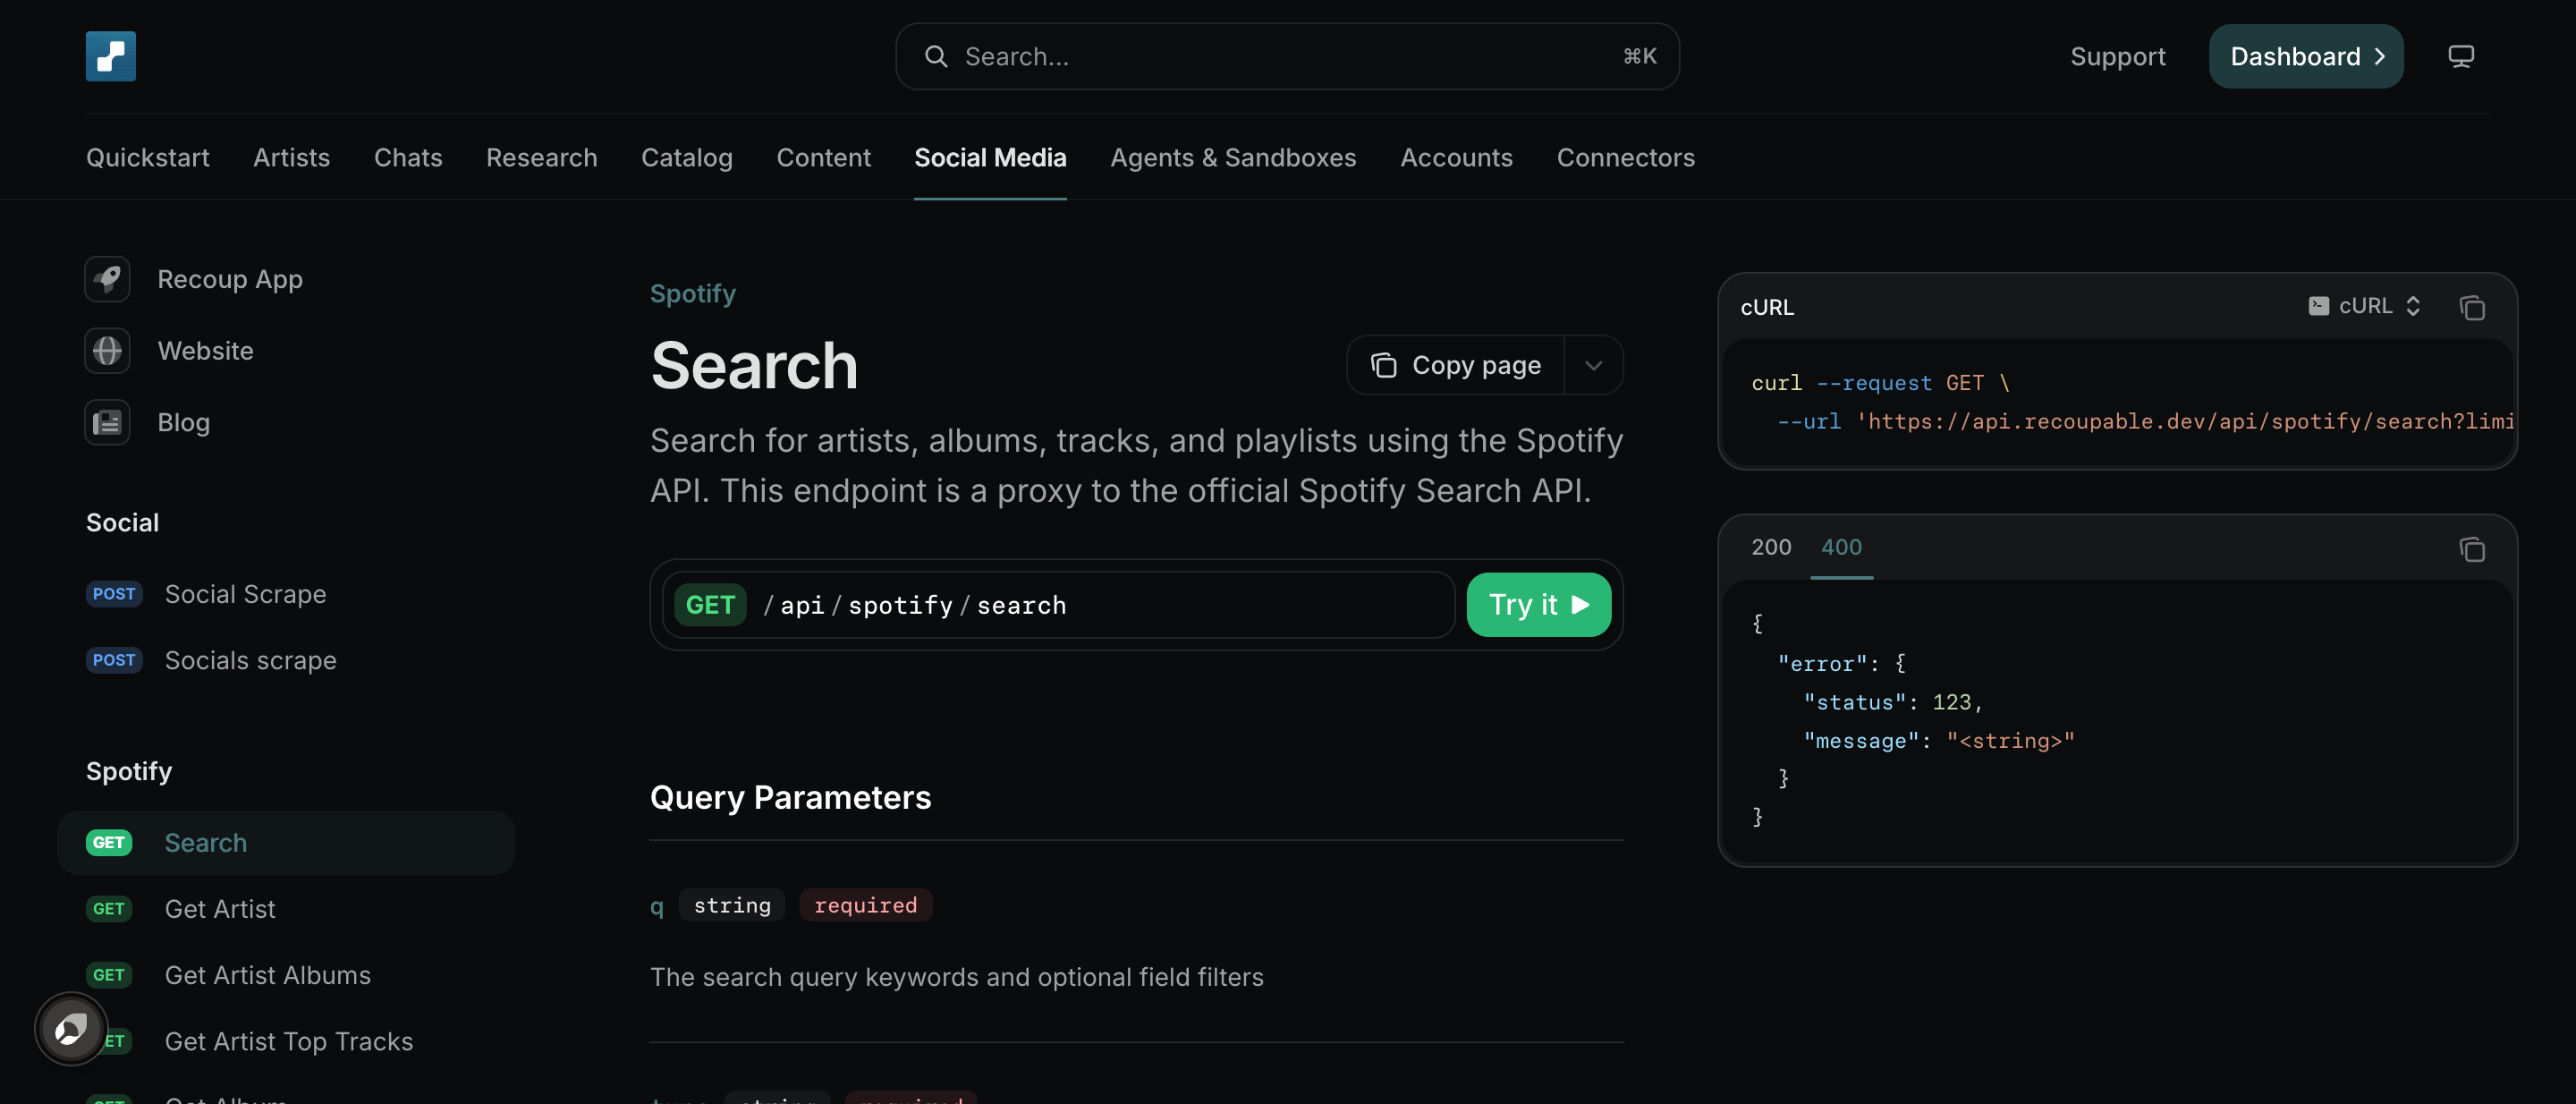Click the /api/spotify/search endpoint path
This screenshot has height=1104, width=2576.
[914, 605]
